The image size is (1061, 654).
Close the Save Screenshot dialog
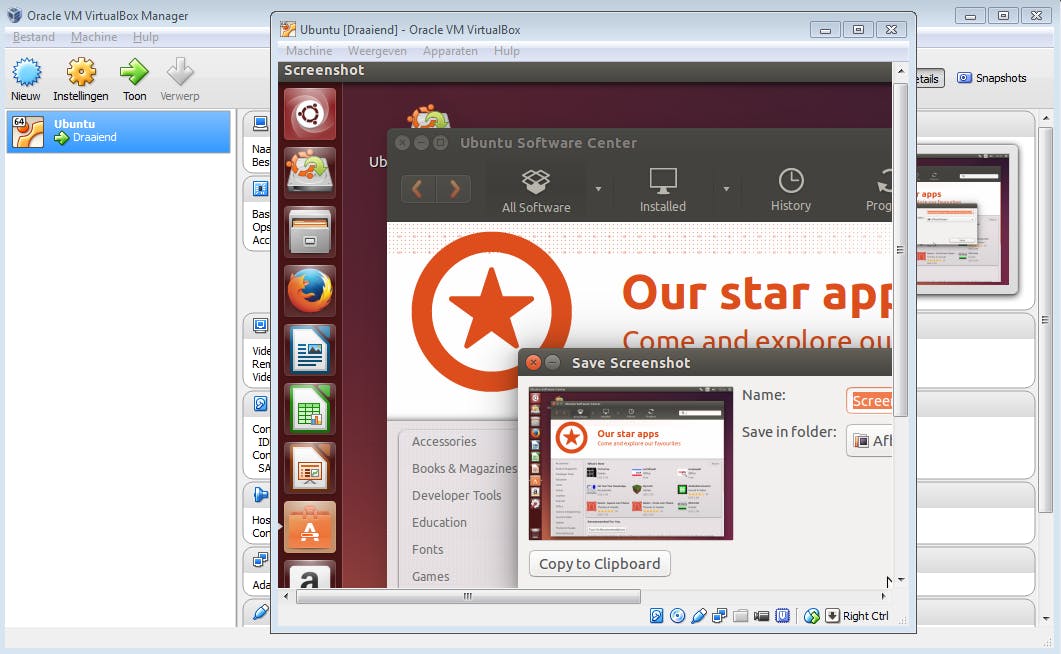533,363
